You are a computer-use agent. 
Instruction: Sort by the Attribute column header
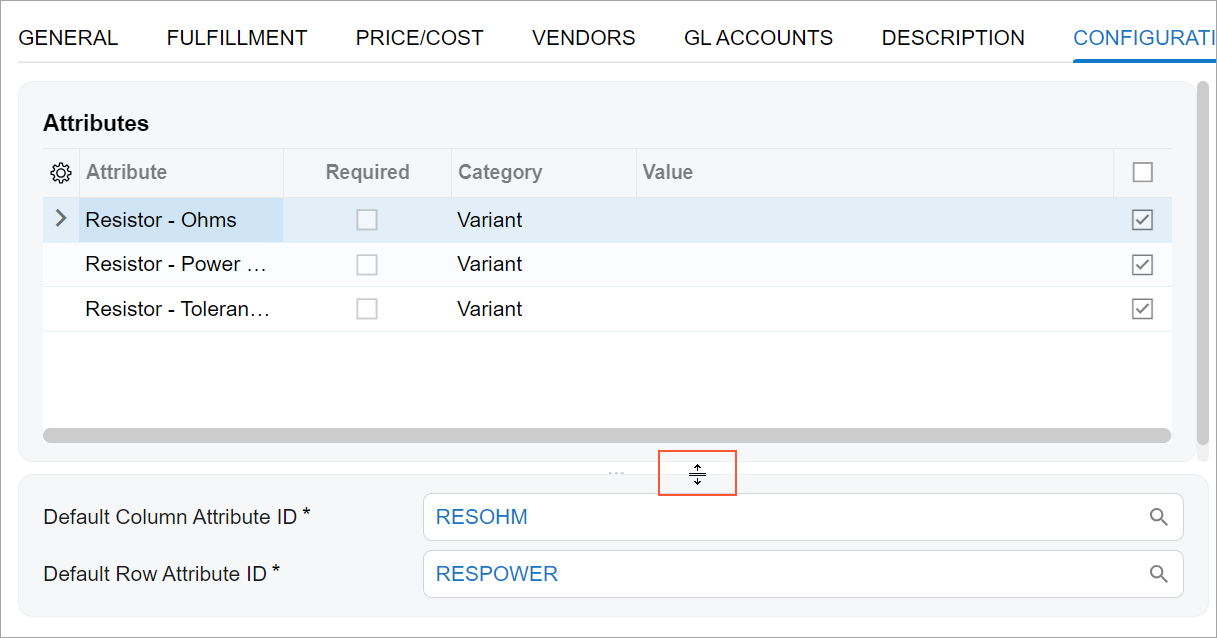[127, 172]
